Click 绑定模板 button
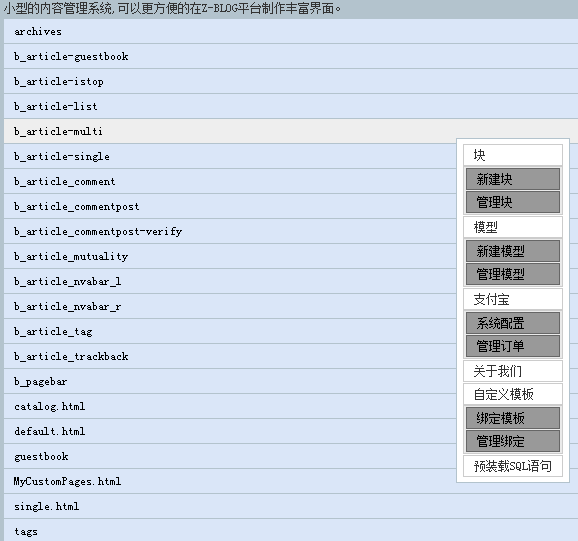Viewport: 578px width, 541px height. [513, 418]
